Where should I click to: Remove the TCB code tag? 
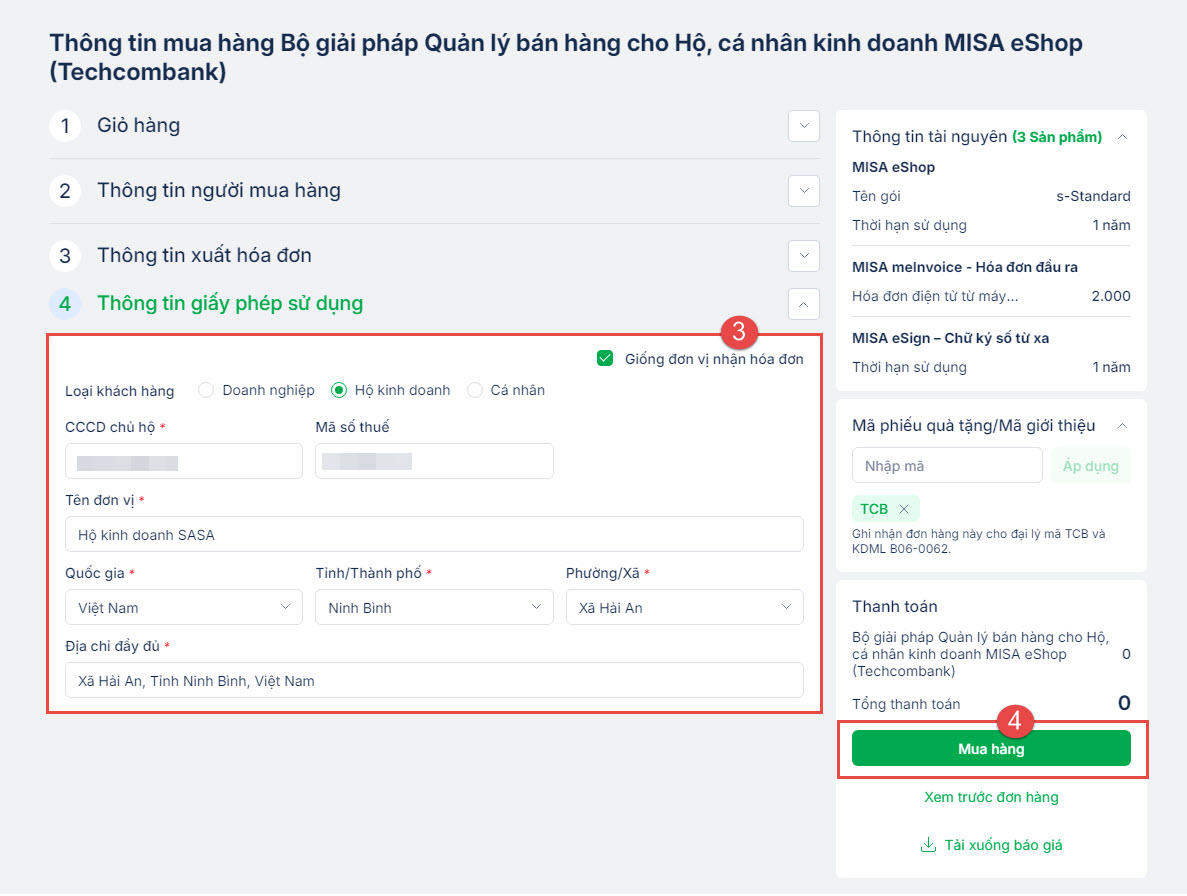[x=904, y=509]
